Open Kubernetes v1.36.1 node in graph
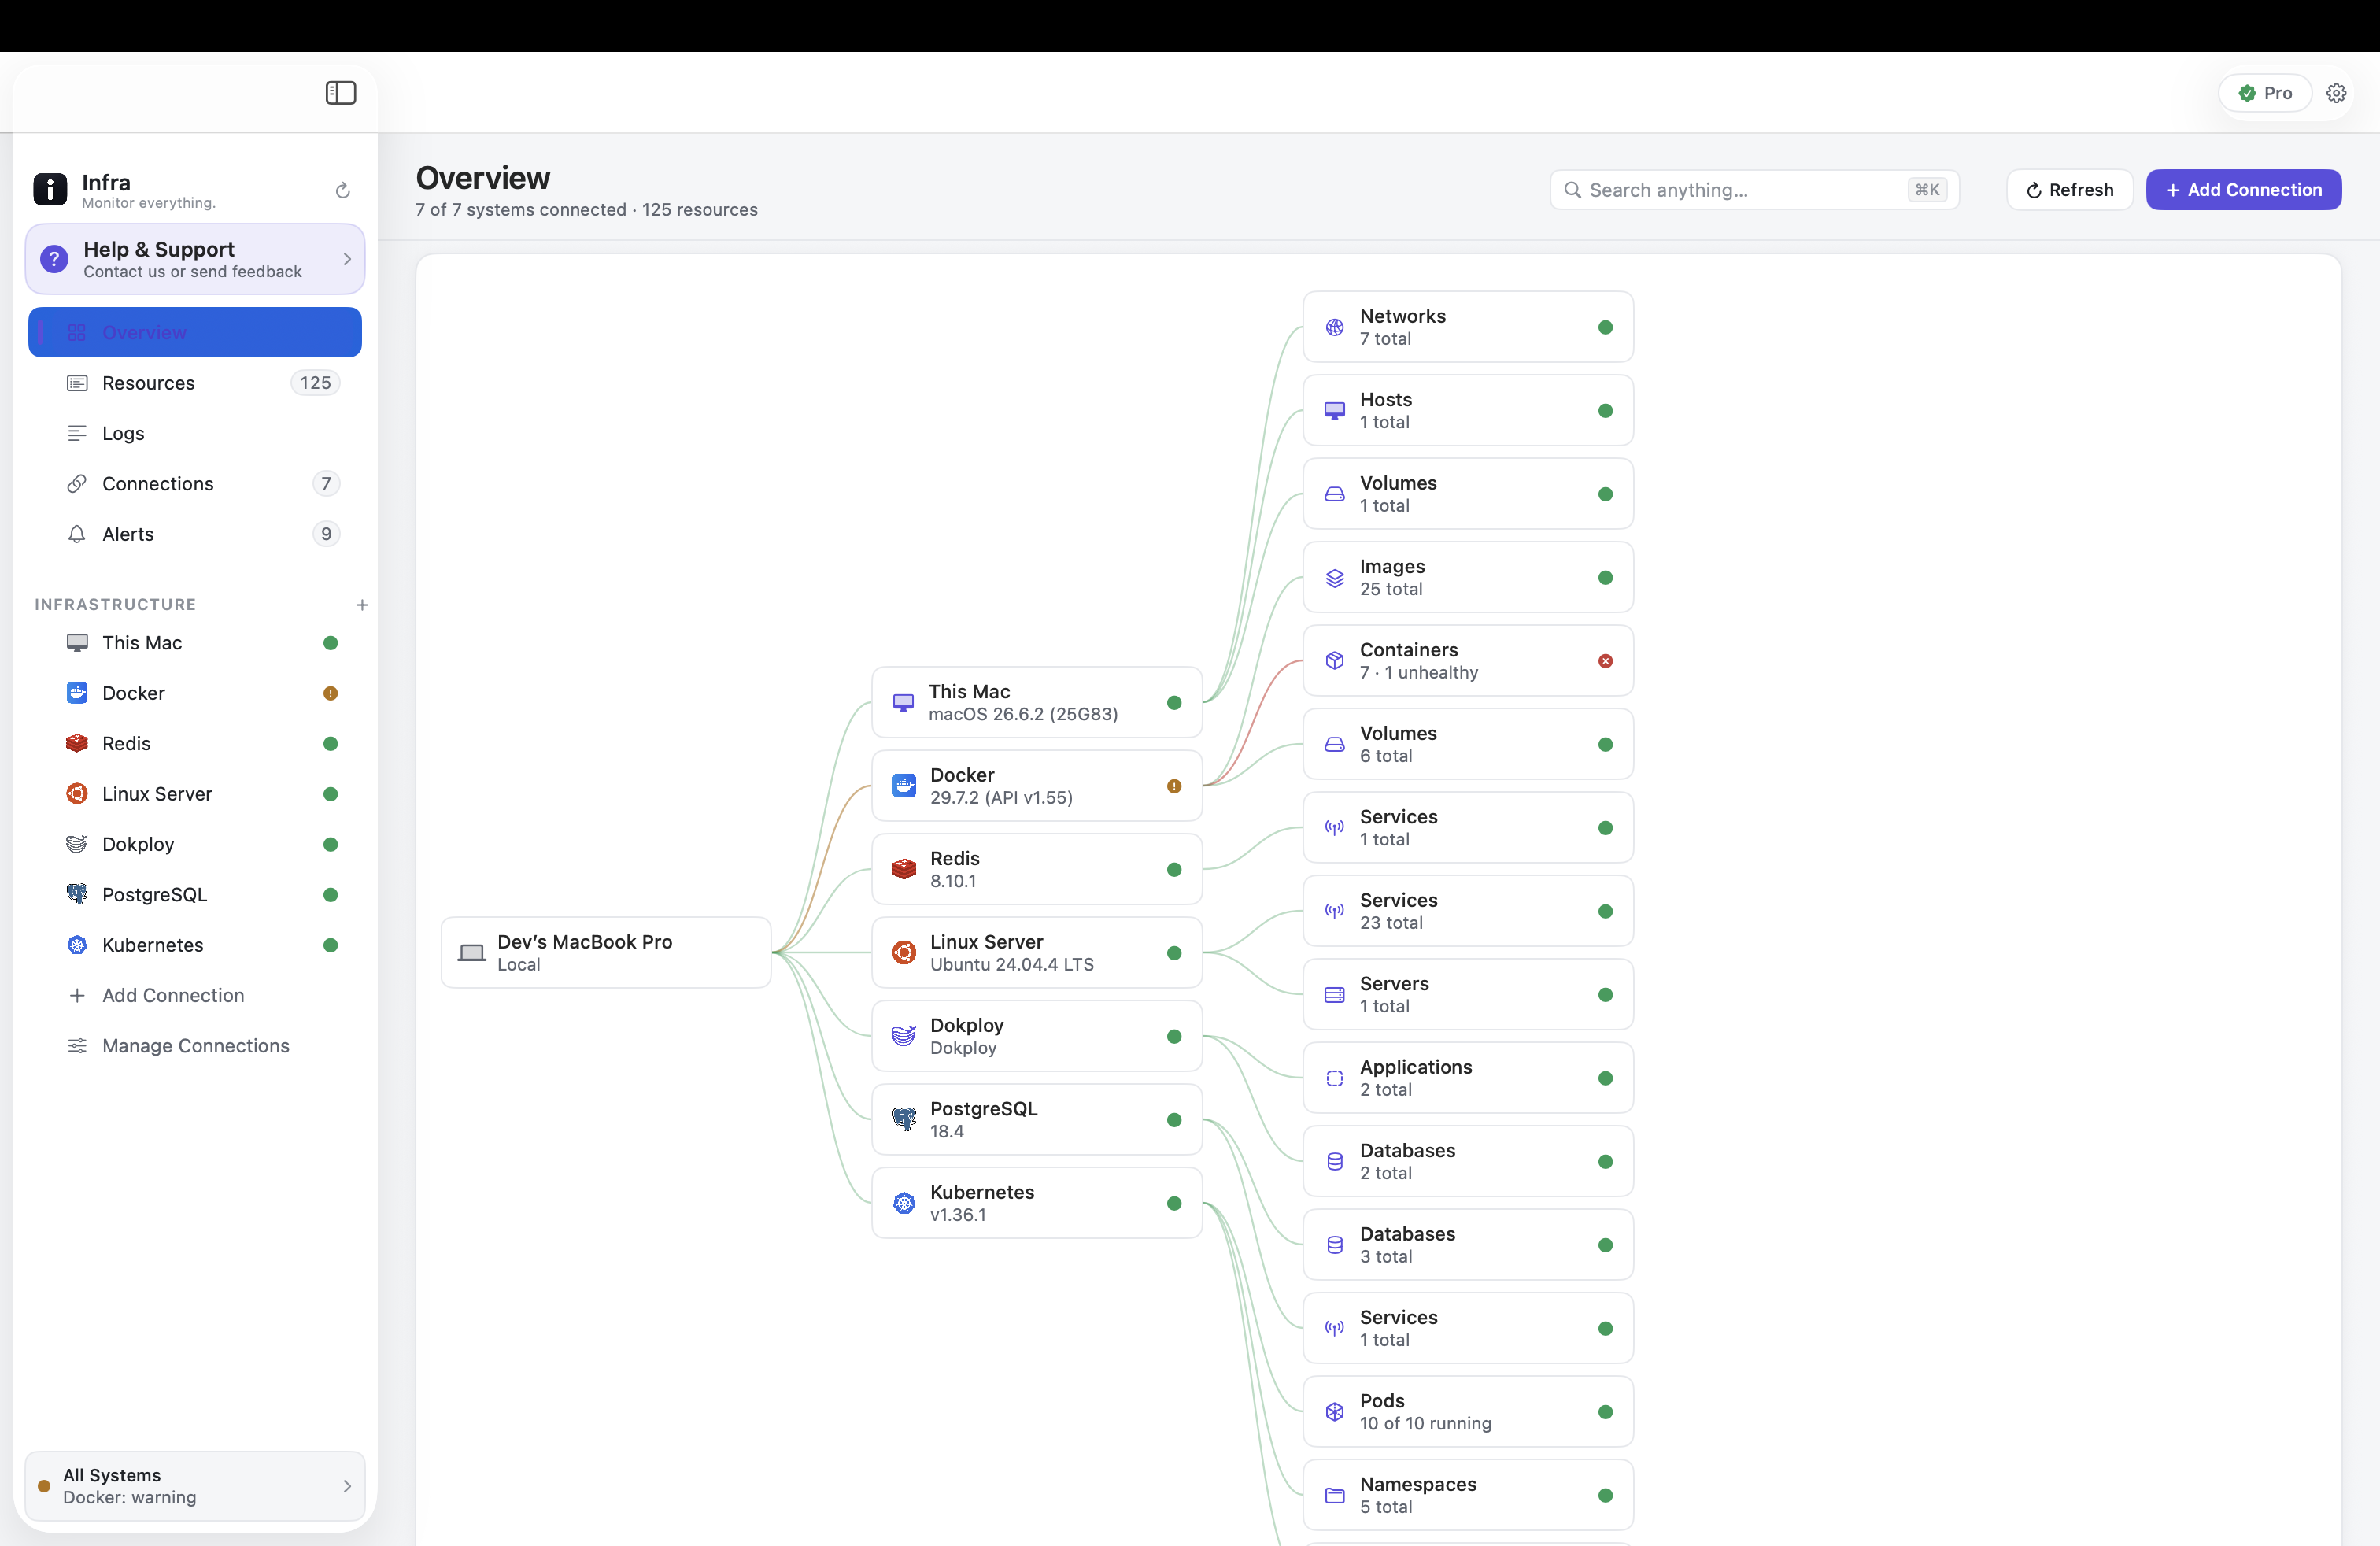Screen dimensions: 2380x1546 (1037, 1204)
